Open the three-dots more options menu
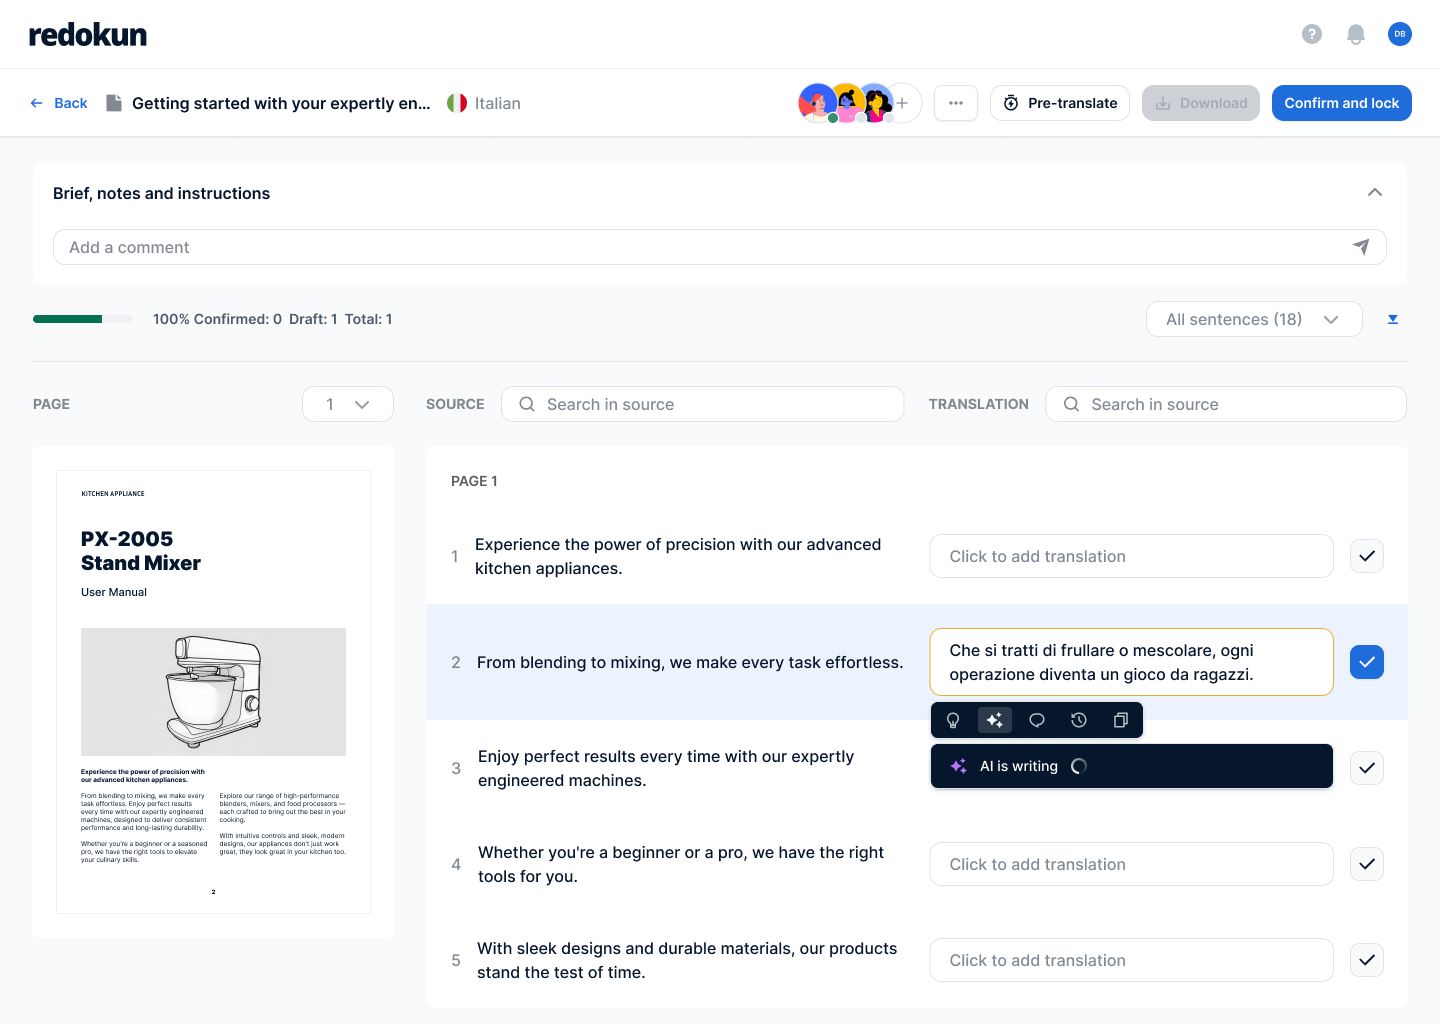The height and width of the screenshot is (1024, 1440). [956, 103]
